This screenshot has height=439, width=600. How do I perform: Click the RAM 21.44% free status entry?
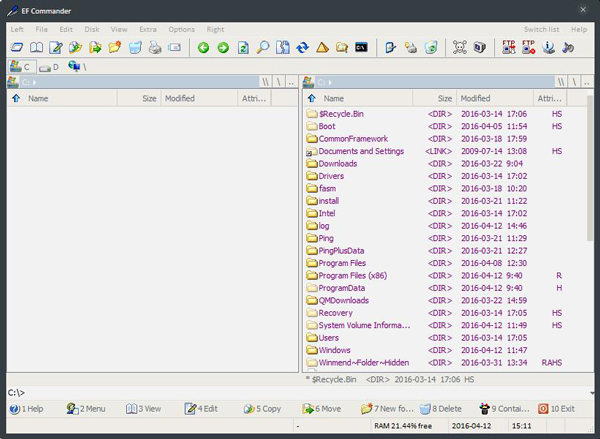click(403, 426)
